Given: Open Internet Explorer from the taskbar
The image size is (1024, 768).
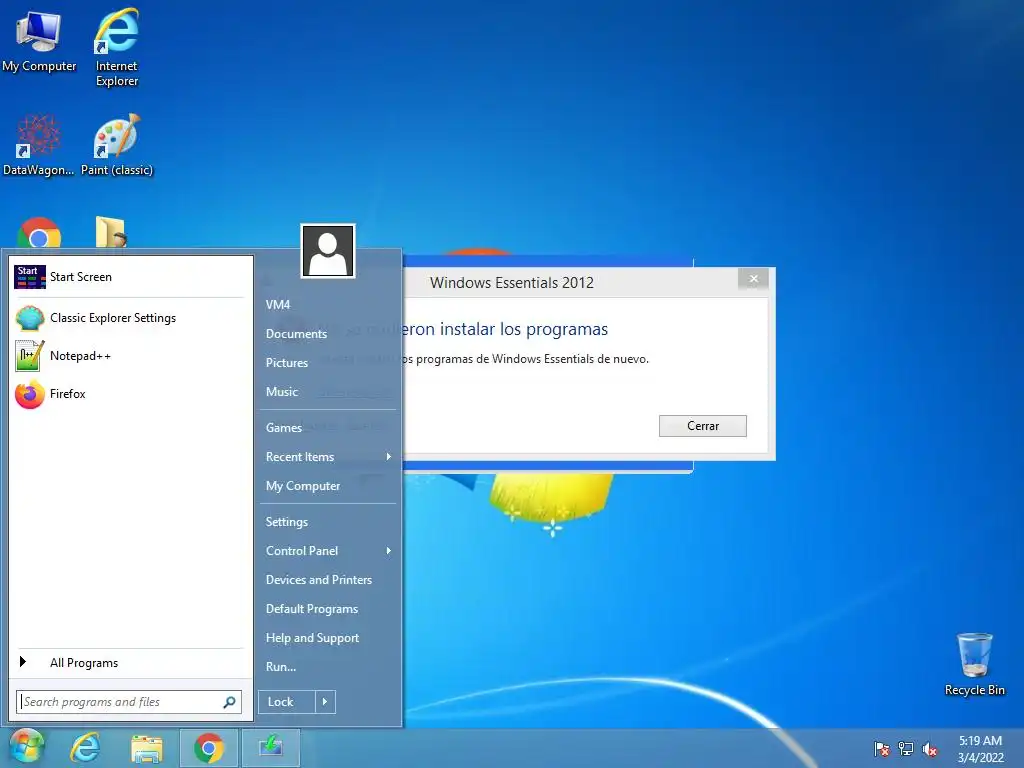Looking at the screenshot, I should pyautogui.click(x=86, y=748).
